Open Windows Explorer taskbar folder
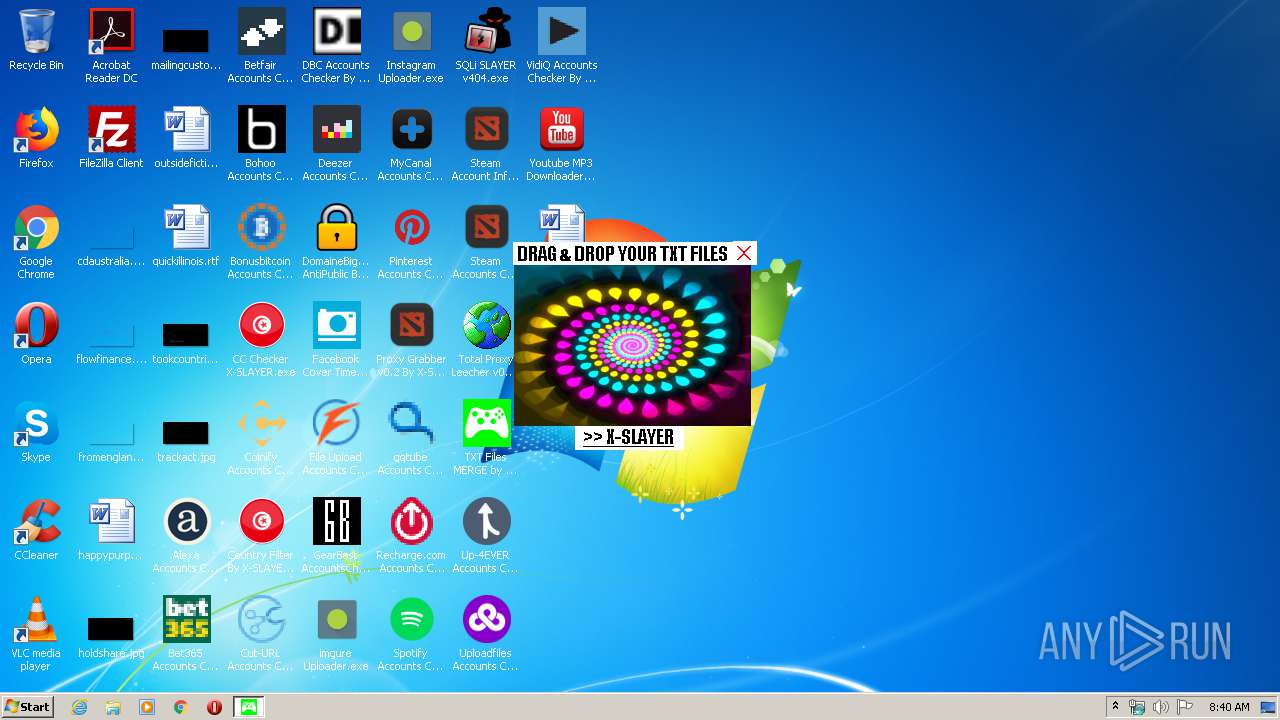 [x=113, y=707]
